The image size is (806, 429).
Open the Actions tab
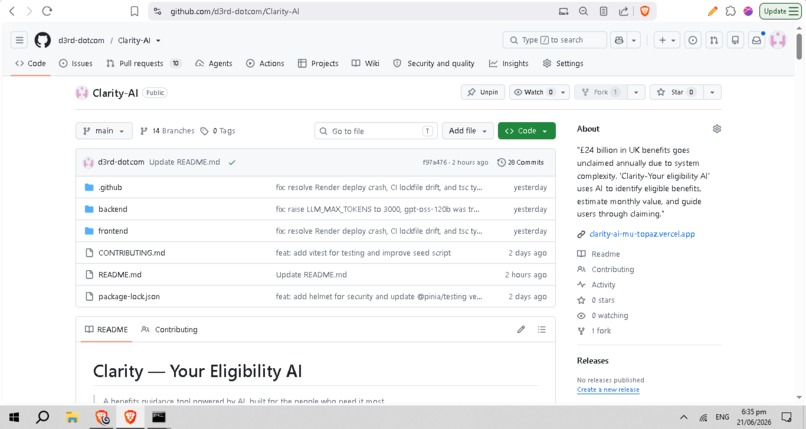pos(265,64)
